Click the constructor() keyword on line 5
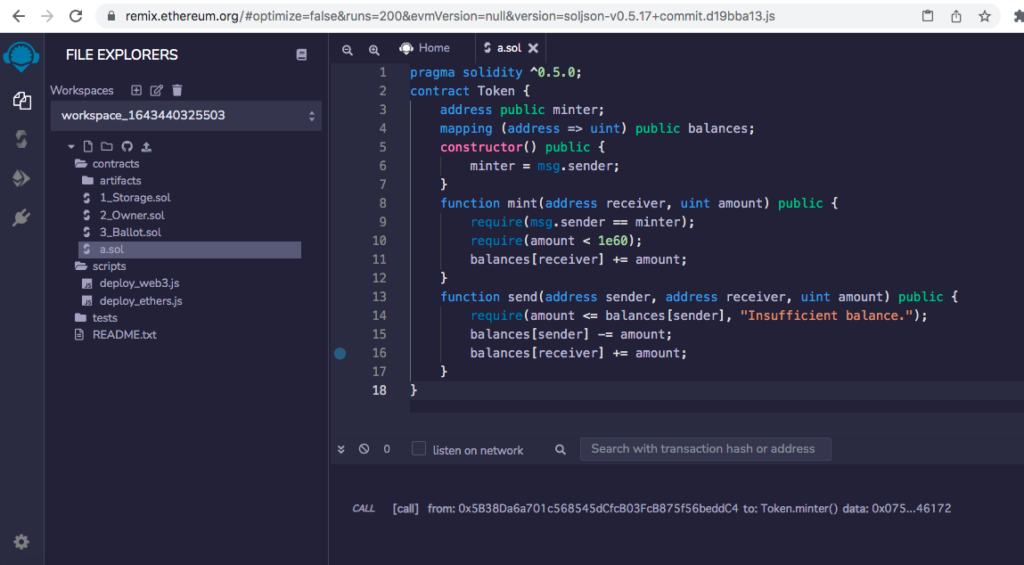The image size is (1024, 565). pos(488,147)
